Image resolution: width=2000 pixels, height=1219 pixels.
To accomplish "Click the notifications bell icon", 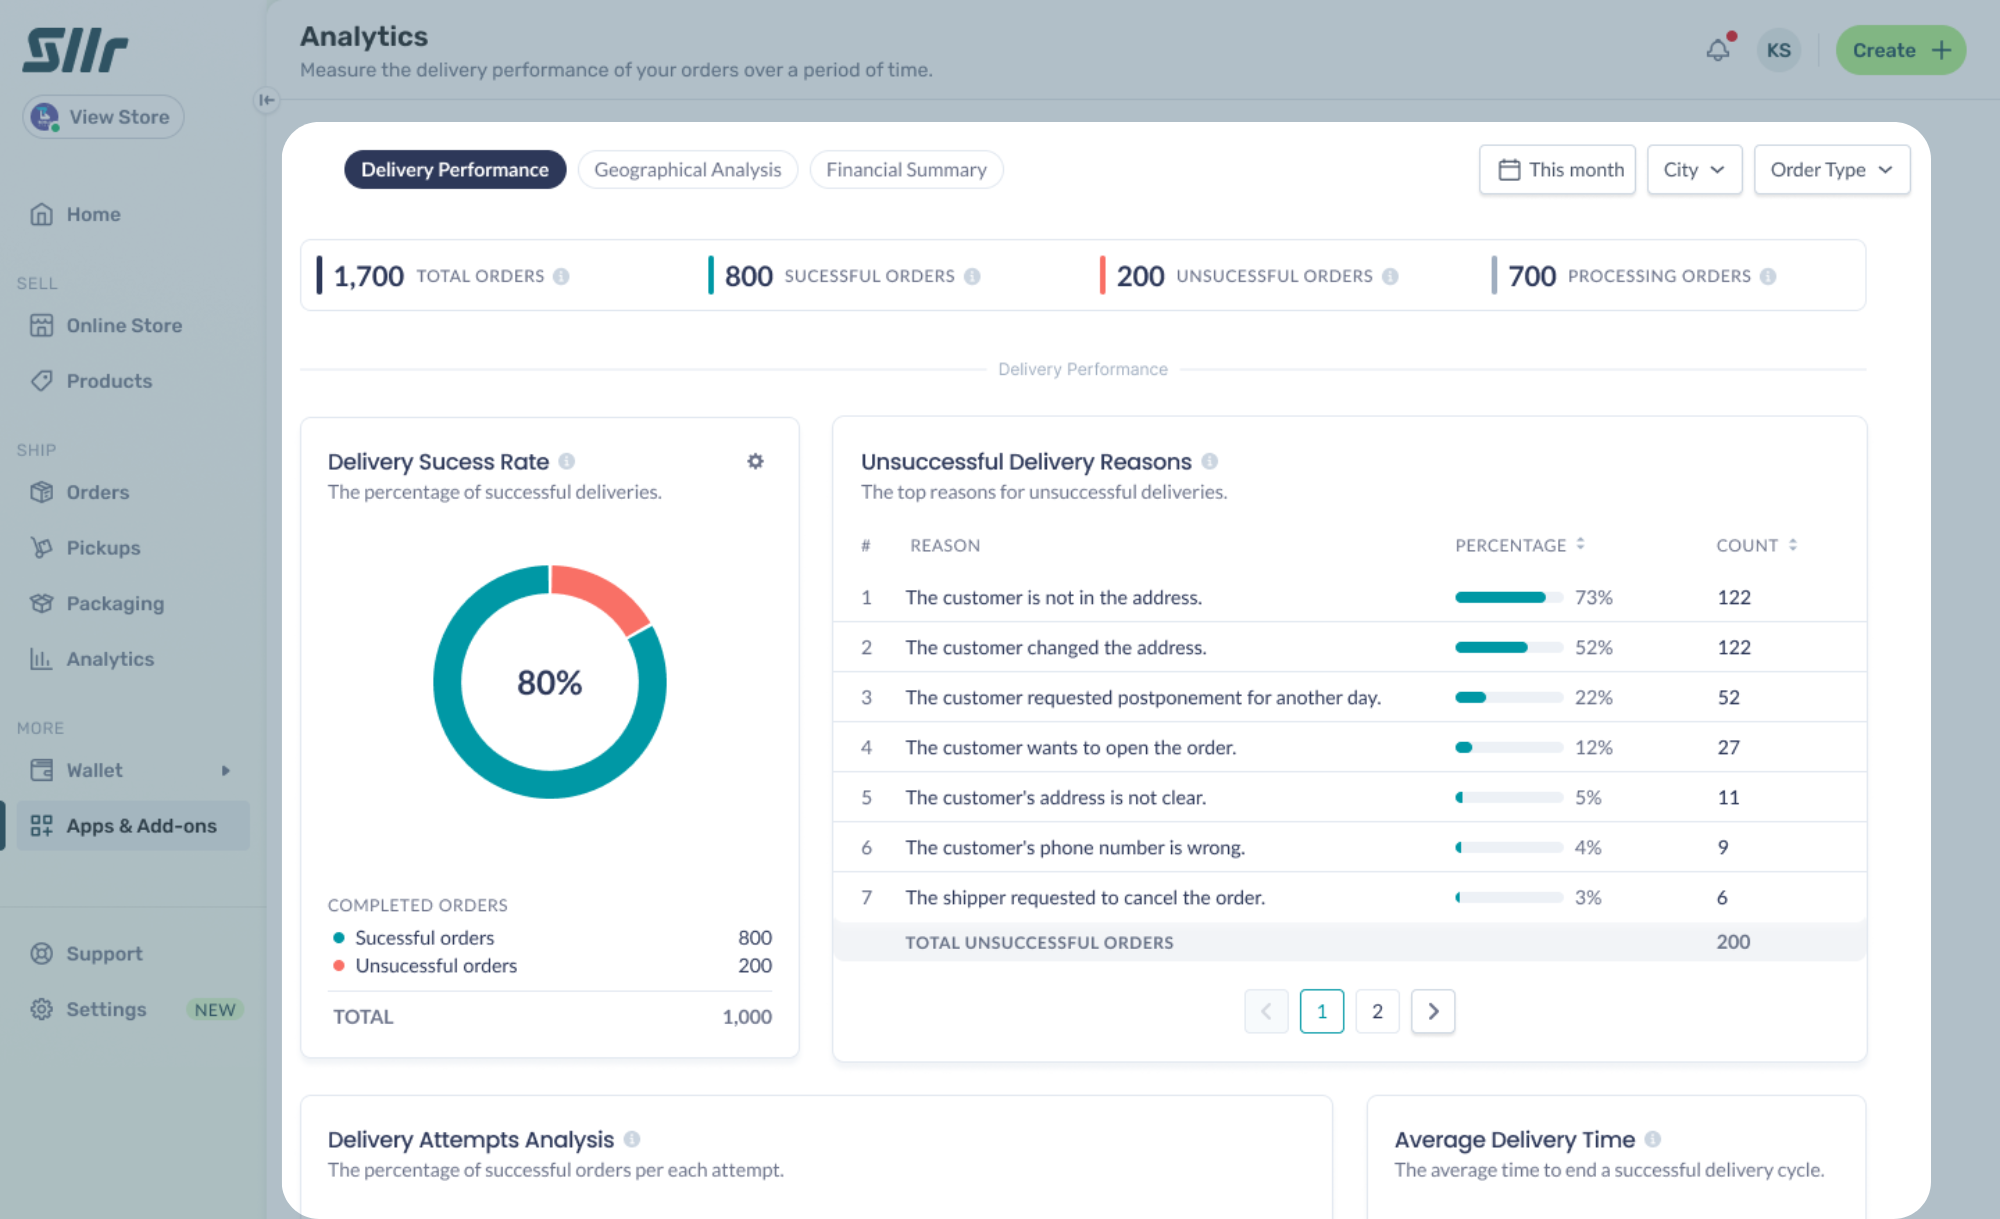I will (1717, 50).
